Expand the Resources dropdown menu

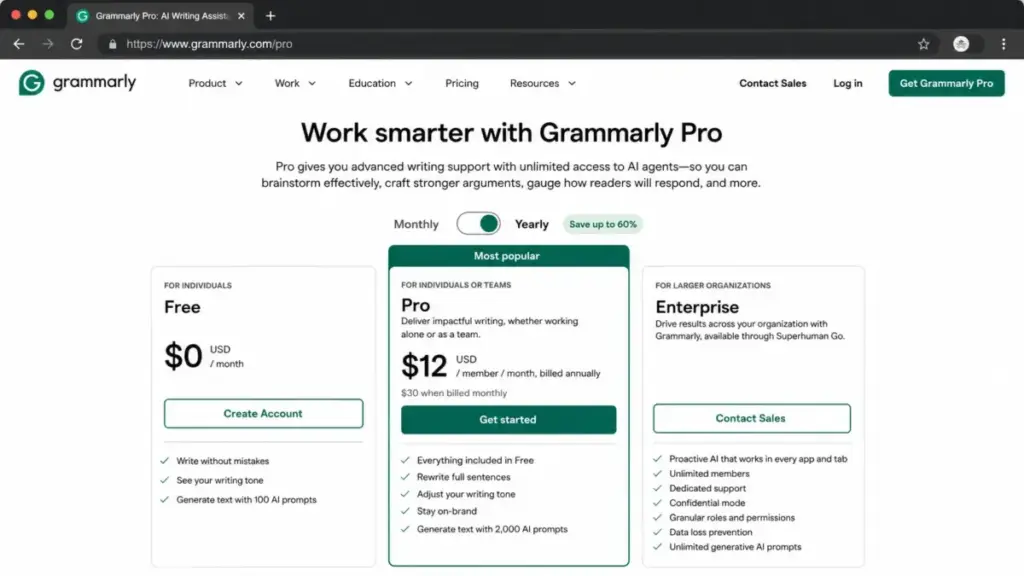[x=543, y=83]
